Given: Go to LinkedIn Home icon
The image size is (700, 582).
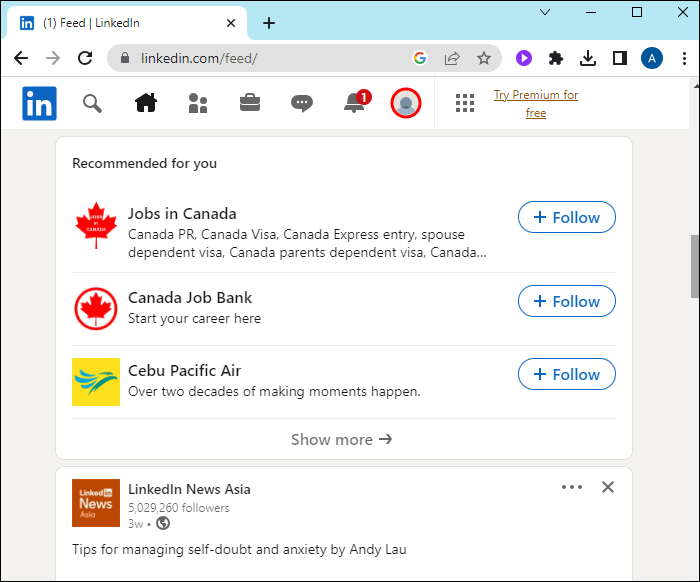Looking at the screenshot, I should (146, 103).
